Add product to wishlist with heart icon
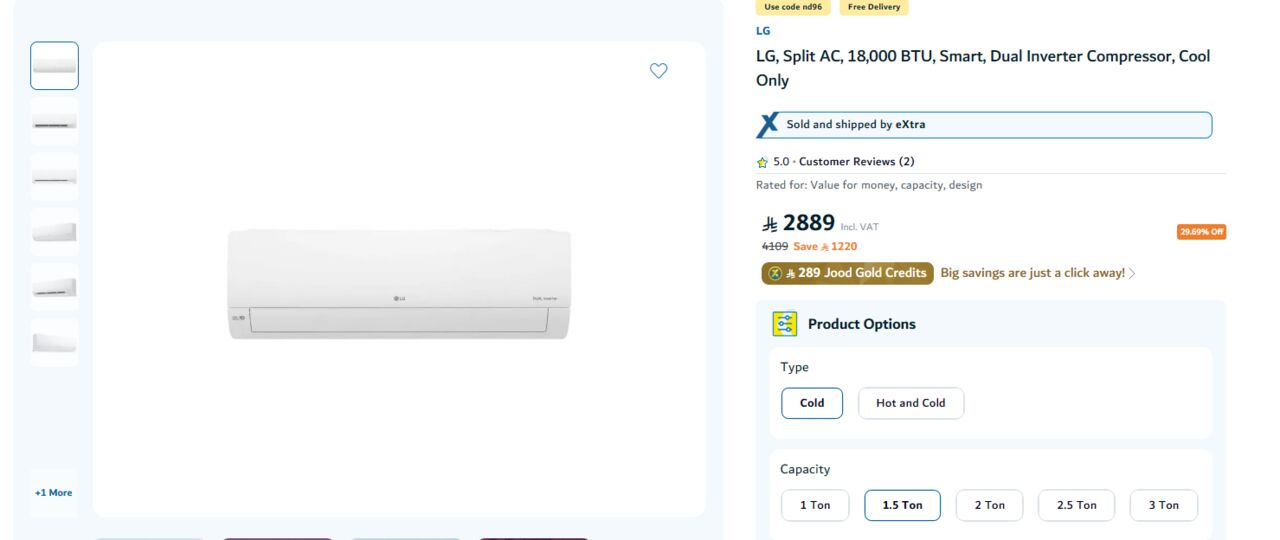This screenshot has width=1280, height=540. (x=658, y=71)
